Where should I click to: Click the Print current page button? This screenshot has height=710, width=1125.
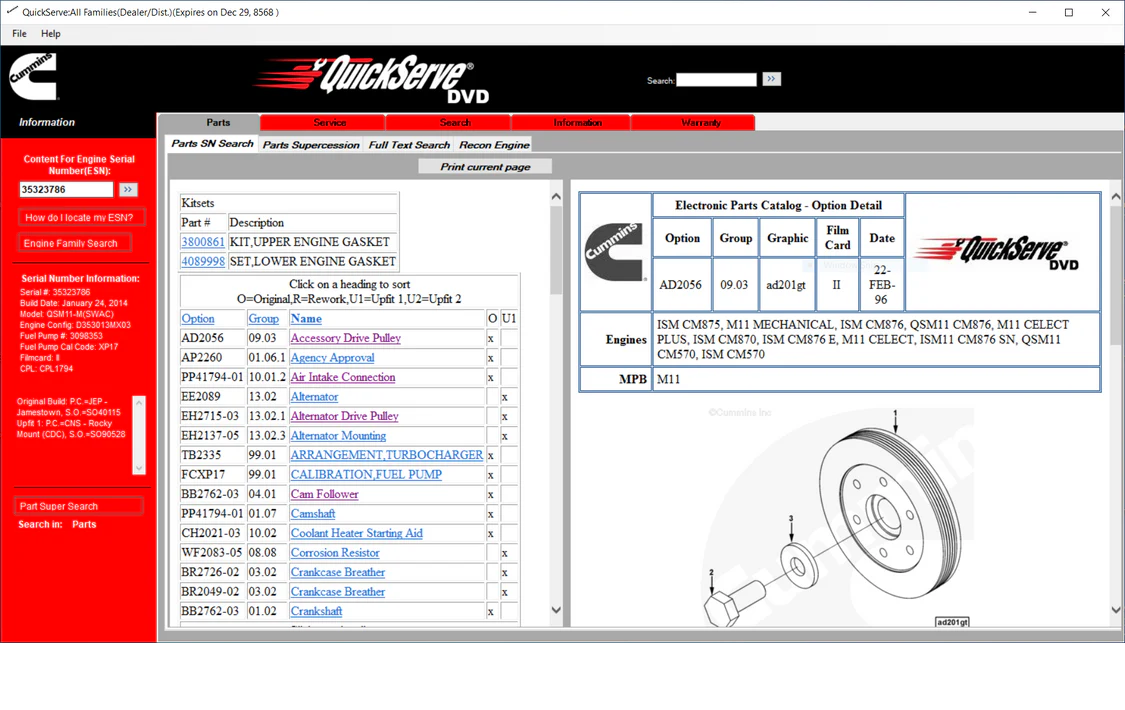point(485,166)
